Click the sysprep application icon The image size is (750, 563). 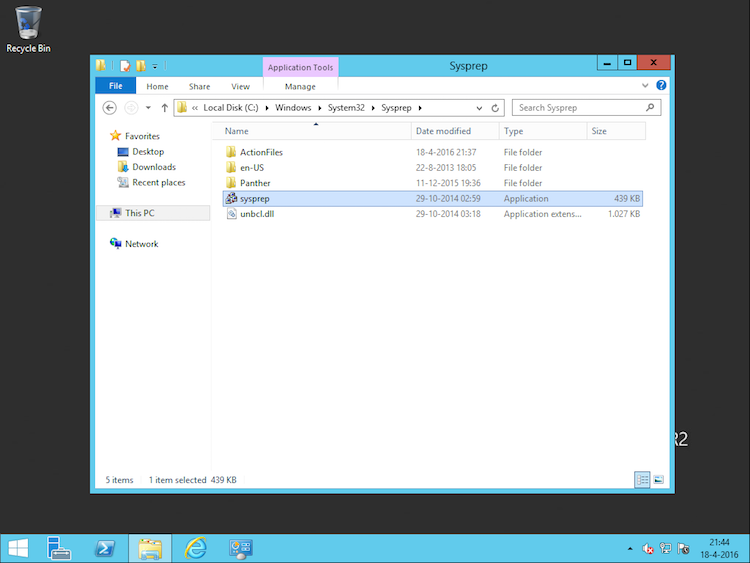point(232,198)
